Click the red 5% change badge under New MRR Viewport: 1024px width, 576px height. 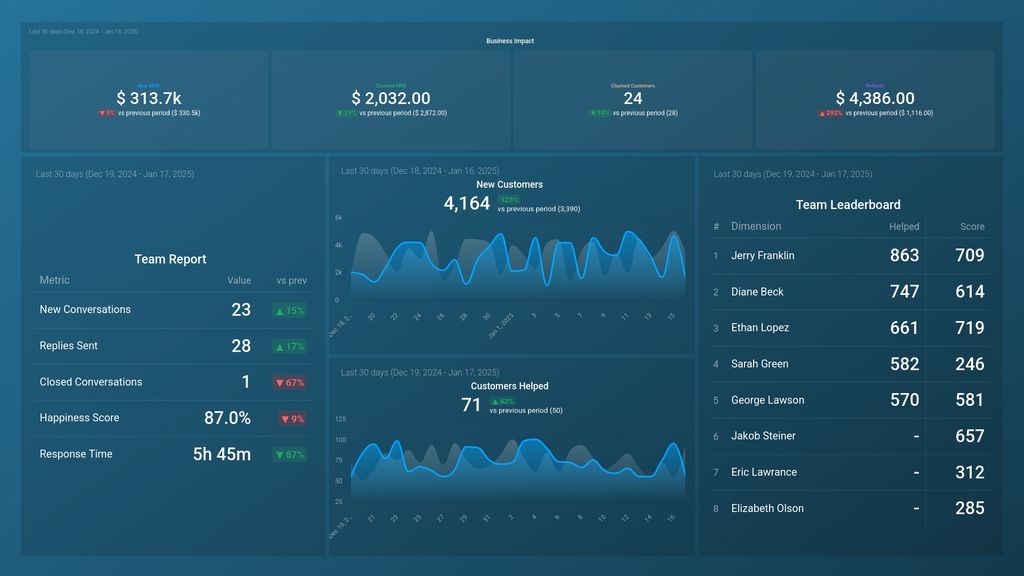tap(106, 113)
